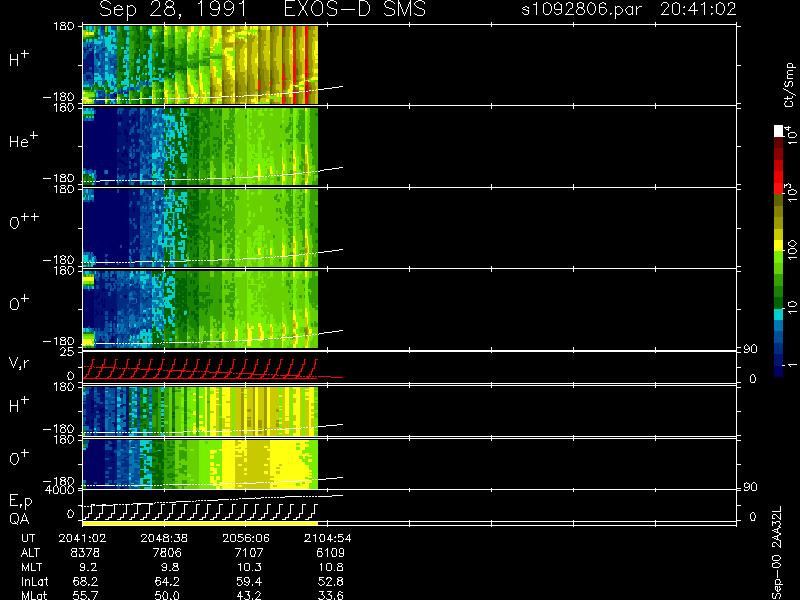Click the He+ panel label
The image size is (800, 600).
(x=22, y=140)
